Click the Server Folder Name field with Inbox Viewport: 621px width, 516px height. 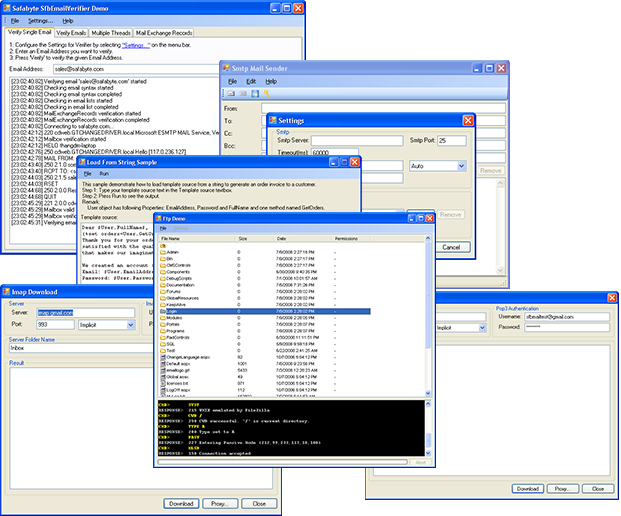point(80,348)
